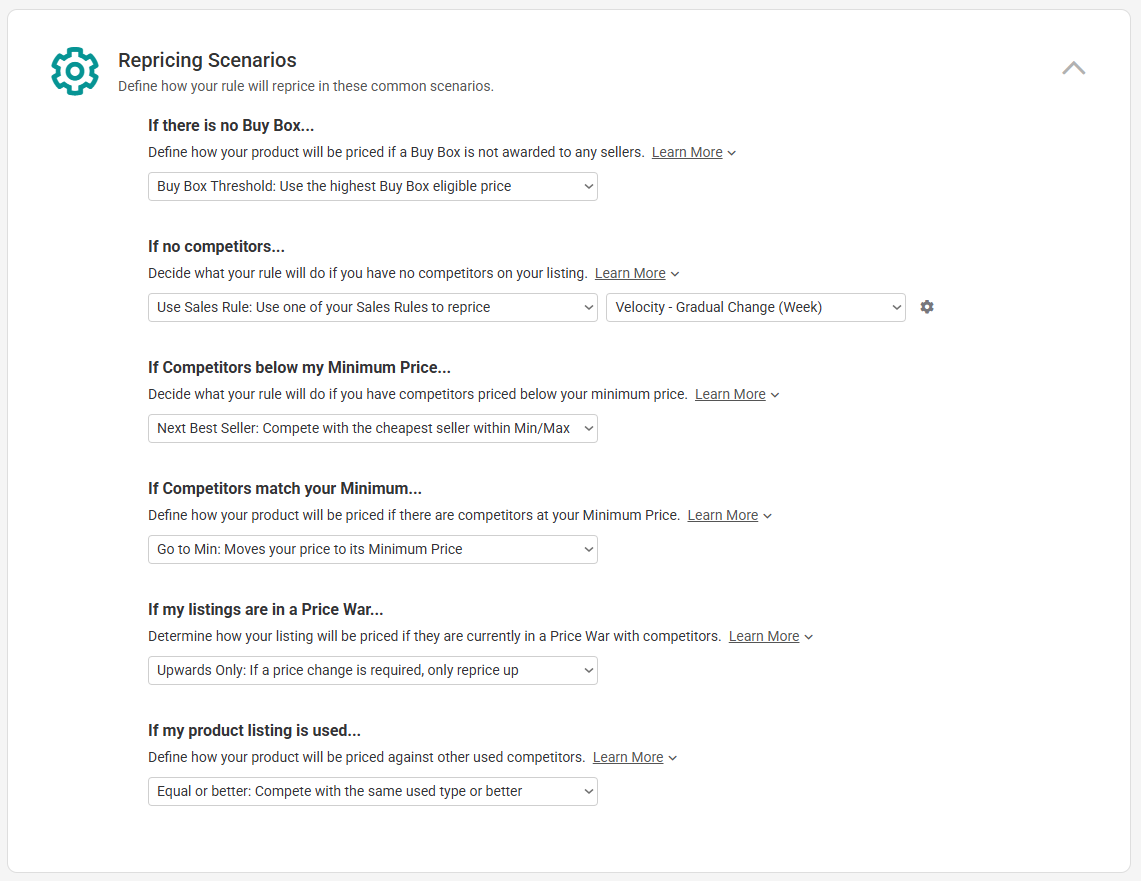Open the Equal or better used listing dropdown
The width and height of the screenshot is (1141, 881).
(x=373, y=792)
